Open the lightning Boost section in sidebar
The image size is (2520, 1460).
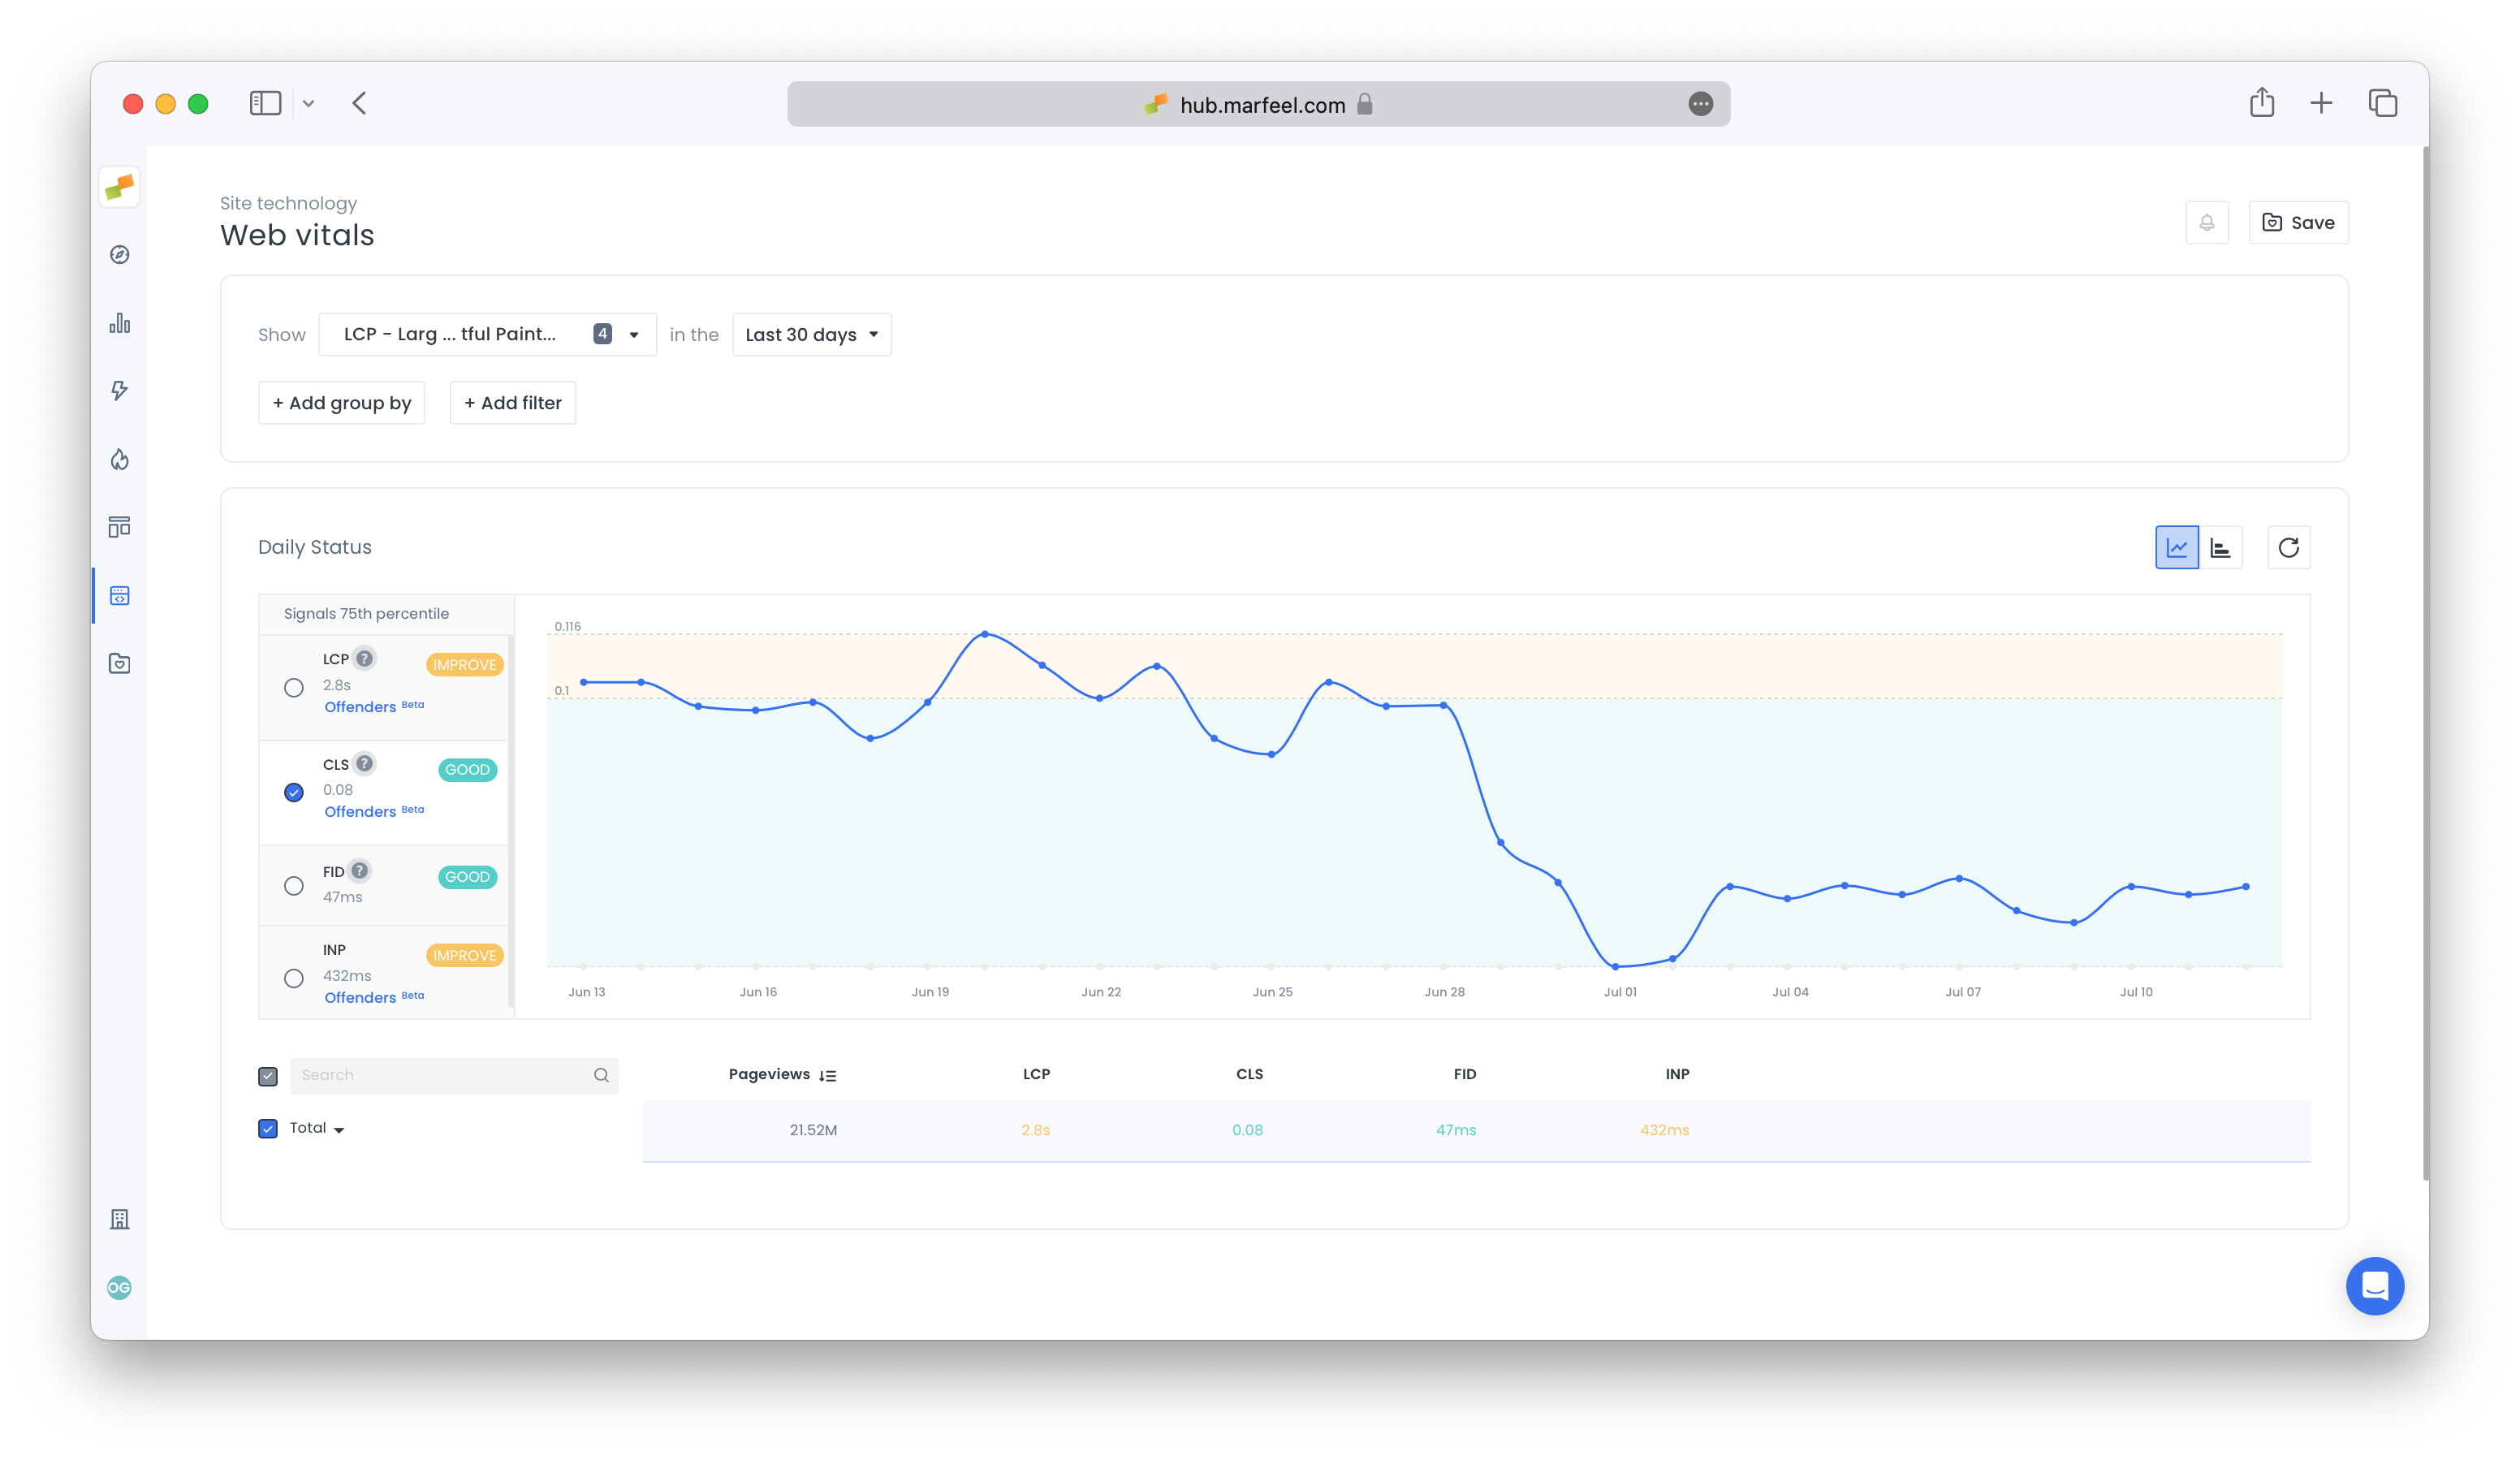pos(119,391)
